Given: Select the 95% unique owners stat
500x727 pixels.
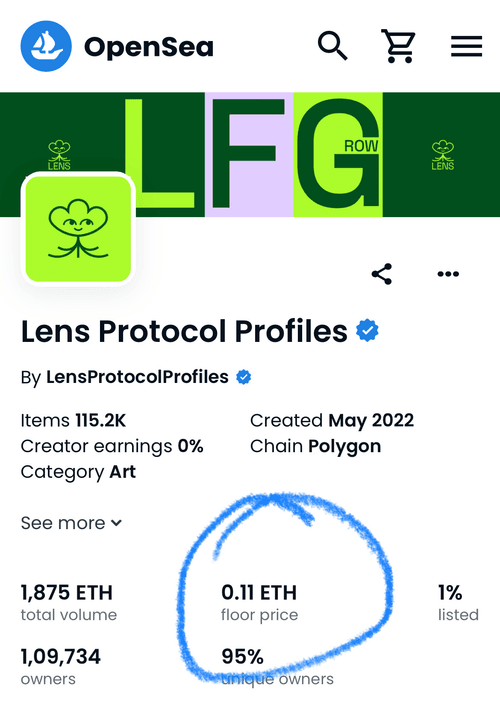Looking at the screenshot, I should click(x=277, y=666).
